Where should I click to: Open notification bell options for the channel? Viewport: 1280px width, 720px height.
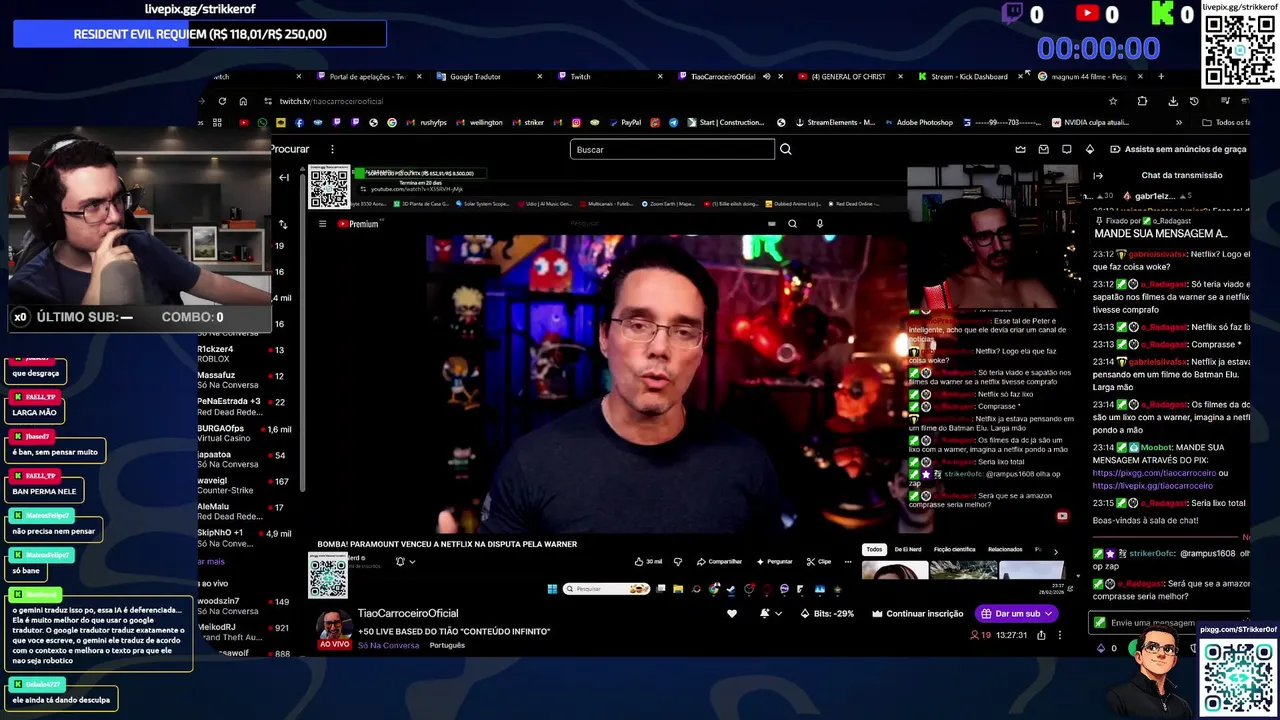click(769, 613)
